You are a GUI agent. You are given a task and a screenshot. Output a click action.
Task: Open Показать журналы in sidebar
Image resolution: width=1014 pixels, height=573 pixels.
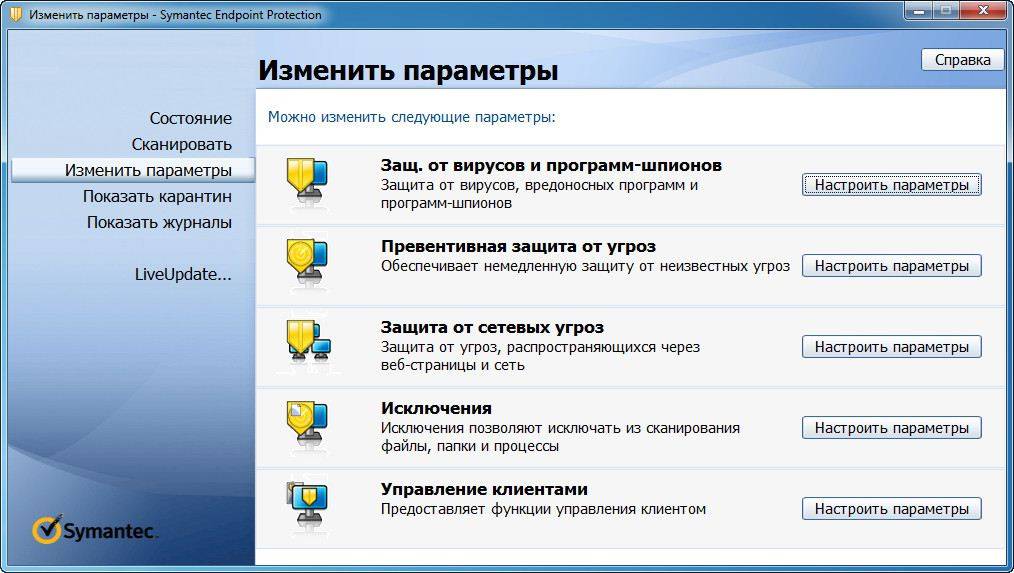(160, 222)
